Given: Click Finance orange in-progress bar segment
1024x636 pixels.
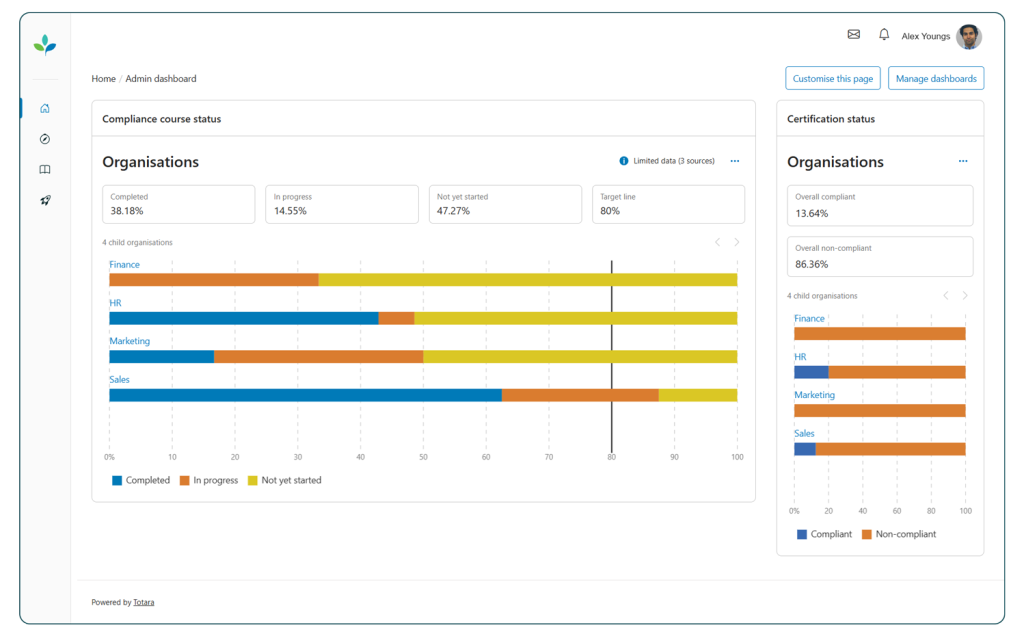Looking at the screenshot, I should click(x=214, y=280).
